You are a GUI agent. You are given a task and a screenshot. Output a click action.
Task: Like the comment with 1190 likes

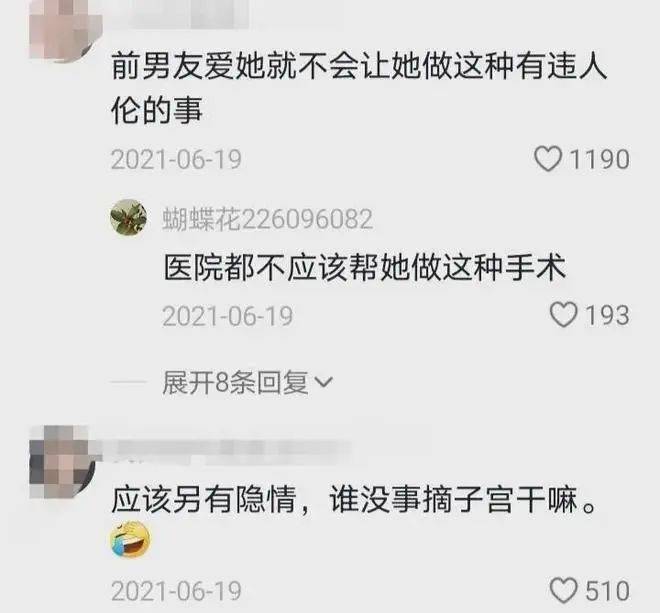(x=548, y=159)
